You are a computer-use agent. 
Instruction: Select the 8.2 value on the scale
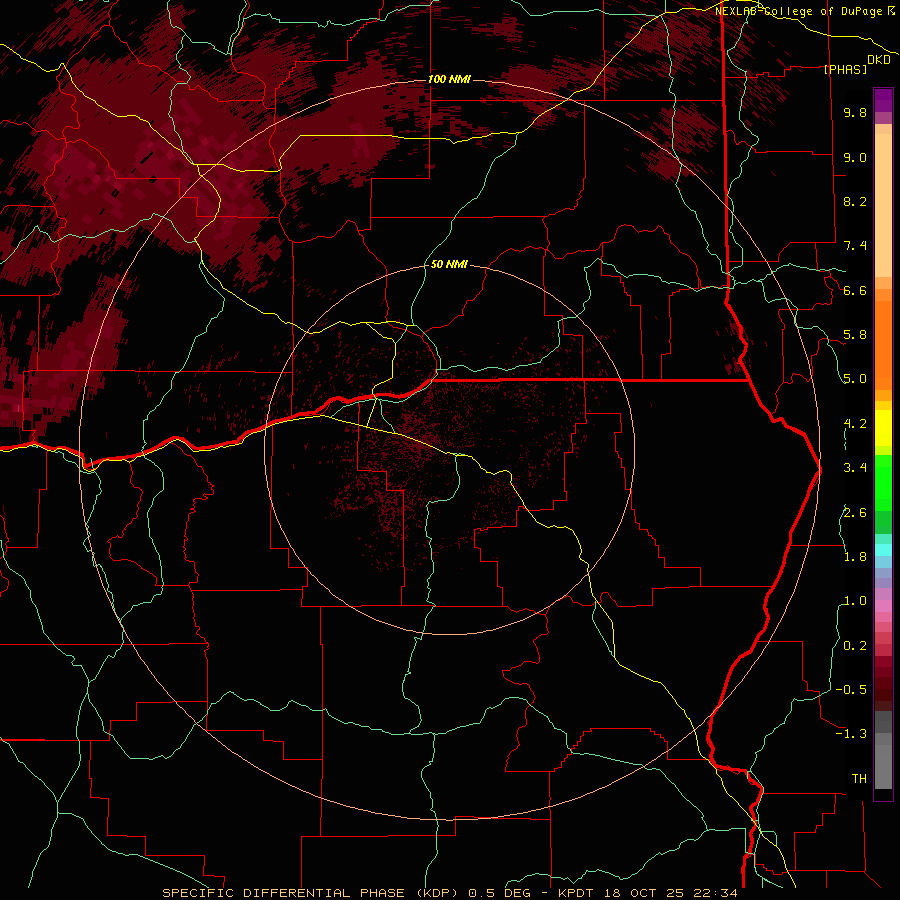[855, 201]
